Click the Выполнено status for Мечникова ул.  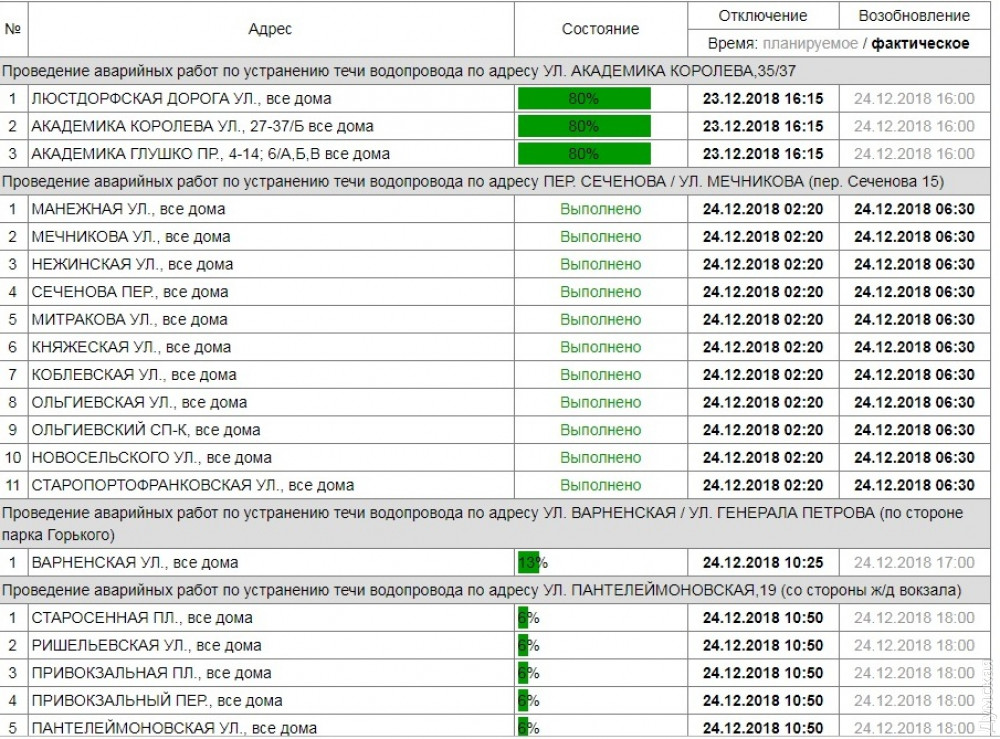click(600, 237)
